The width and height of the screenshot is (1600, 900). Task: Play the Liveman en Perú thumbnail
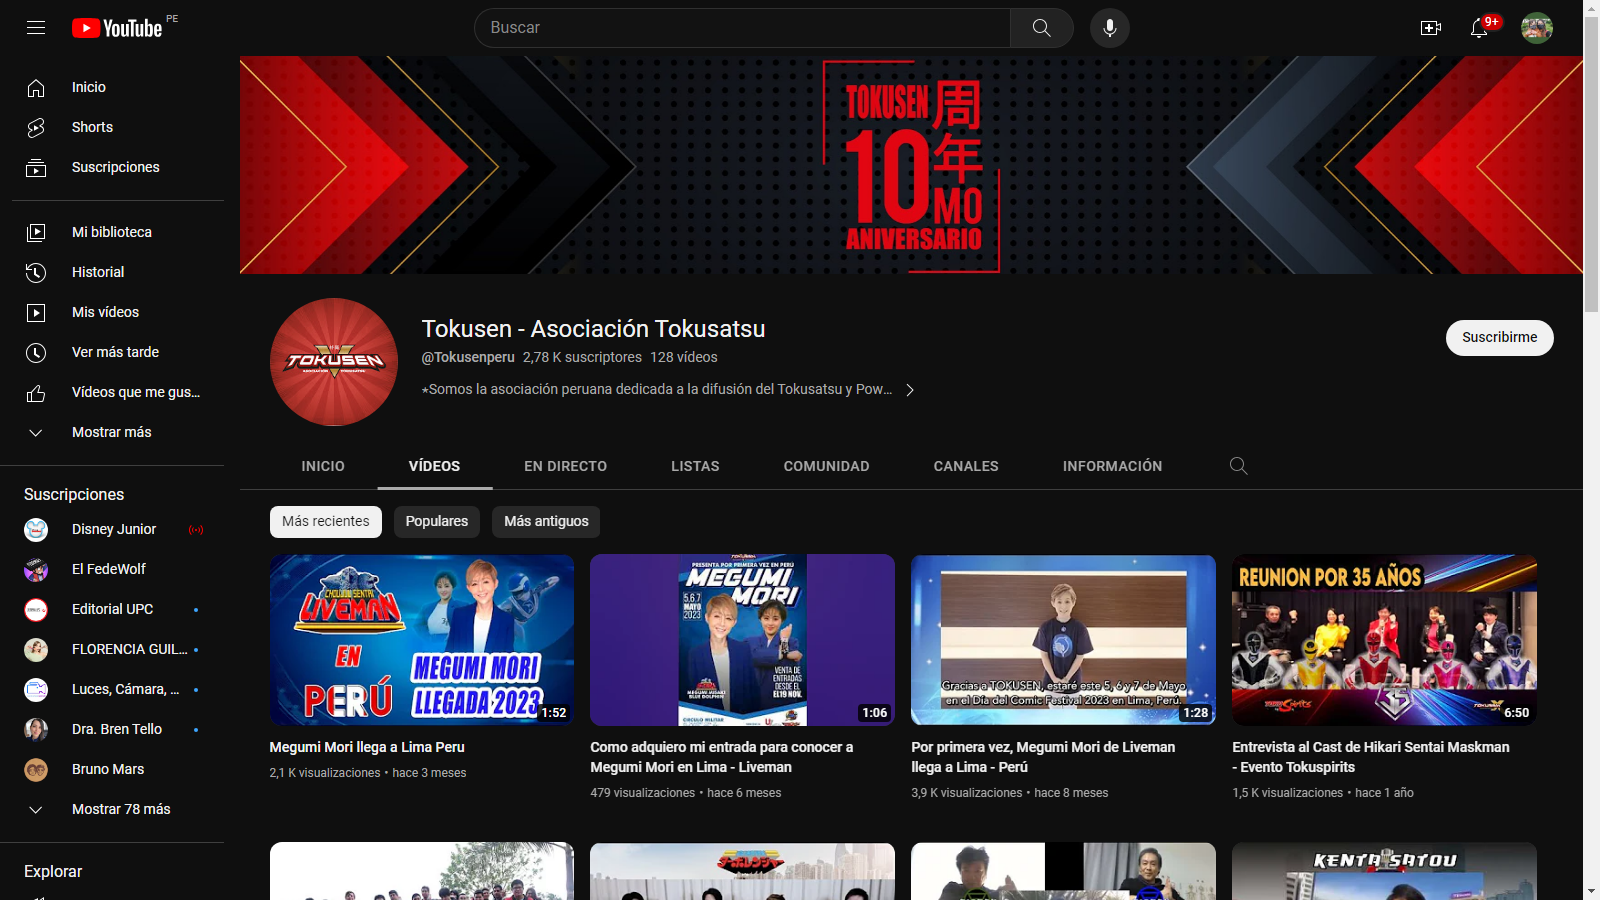pyautogui.click(x=422, y=640)
